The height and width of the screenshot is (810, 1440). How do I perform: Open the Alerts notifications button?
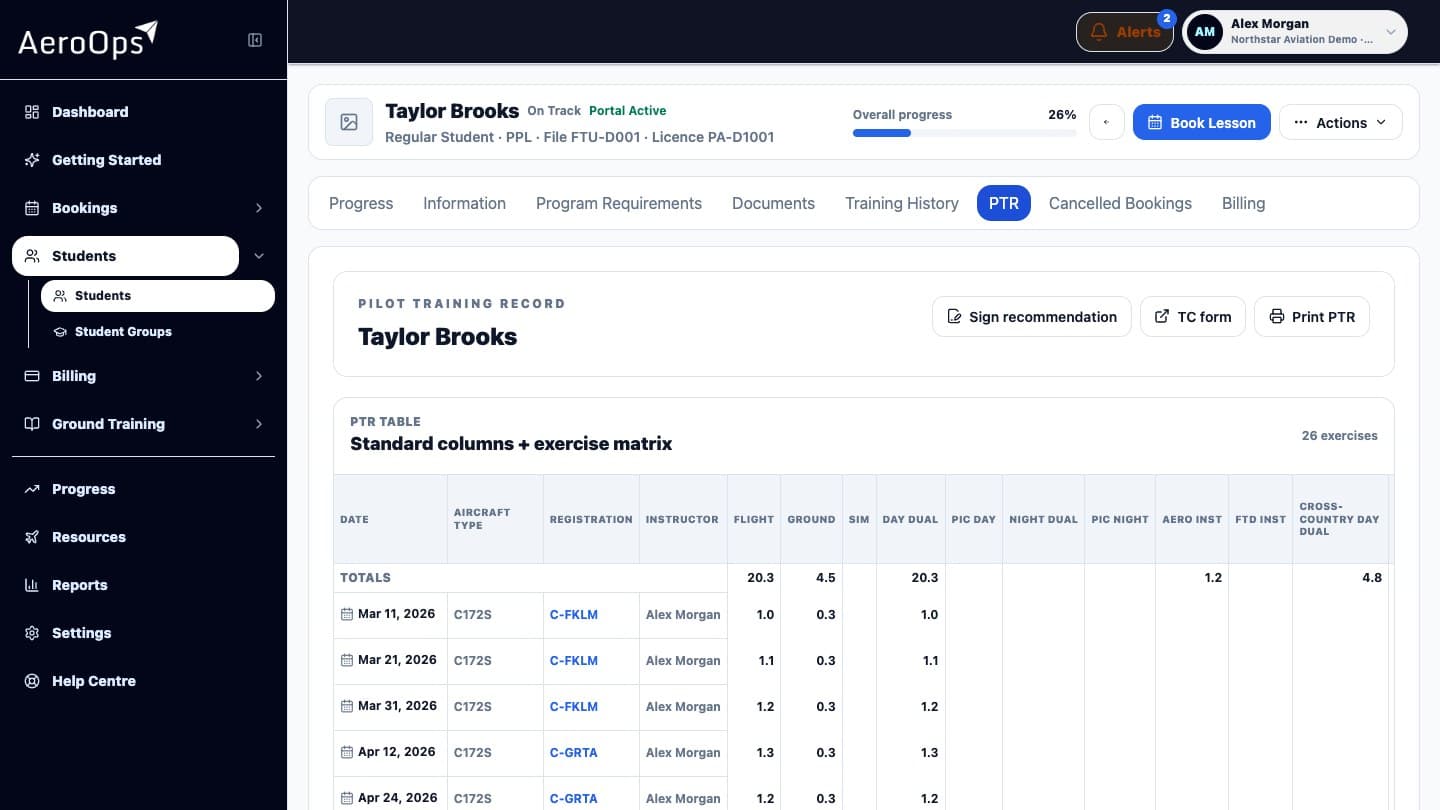1125,32
